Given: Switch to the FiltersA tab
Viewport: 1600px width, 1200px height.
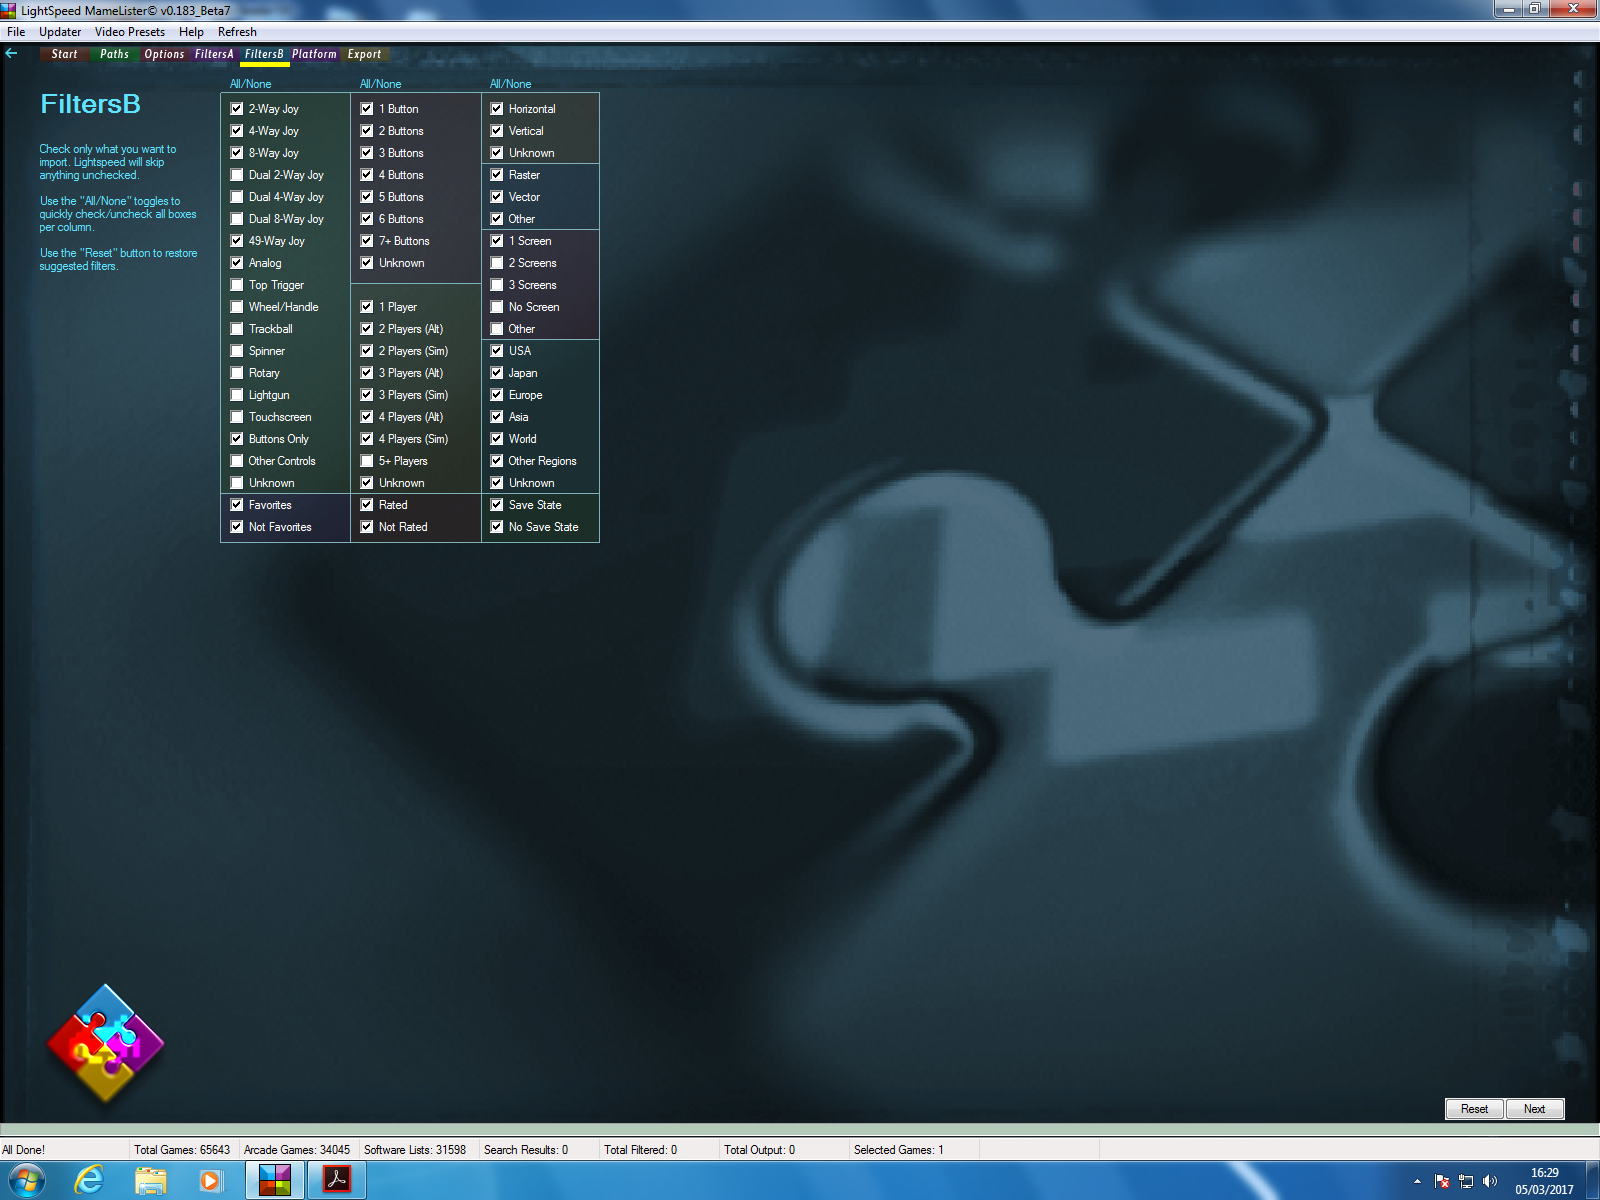Looking at the screenshot, I should point(214,54).
